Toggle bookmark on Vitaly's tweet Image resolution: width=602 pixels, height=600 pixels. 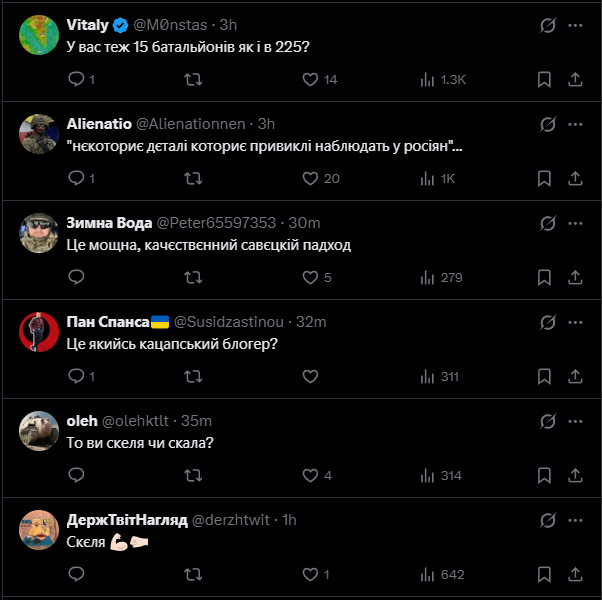(x=544, y=79)
